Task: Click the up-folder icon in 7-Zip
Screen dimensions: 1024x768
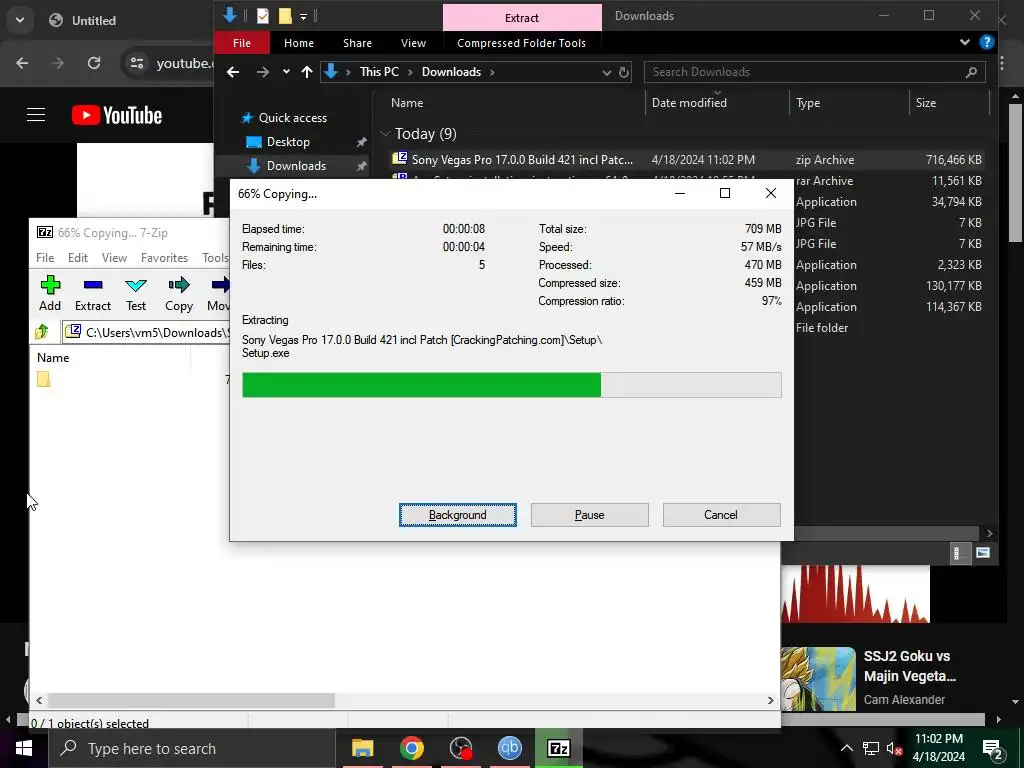Action: pyautogui.click(x=42, y=332)
